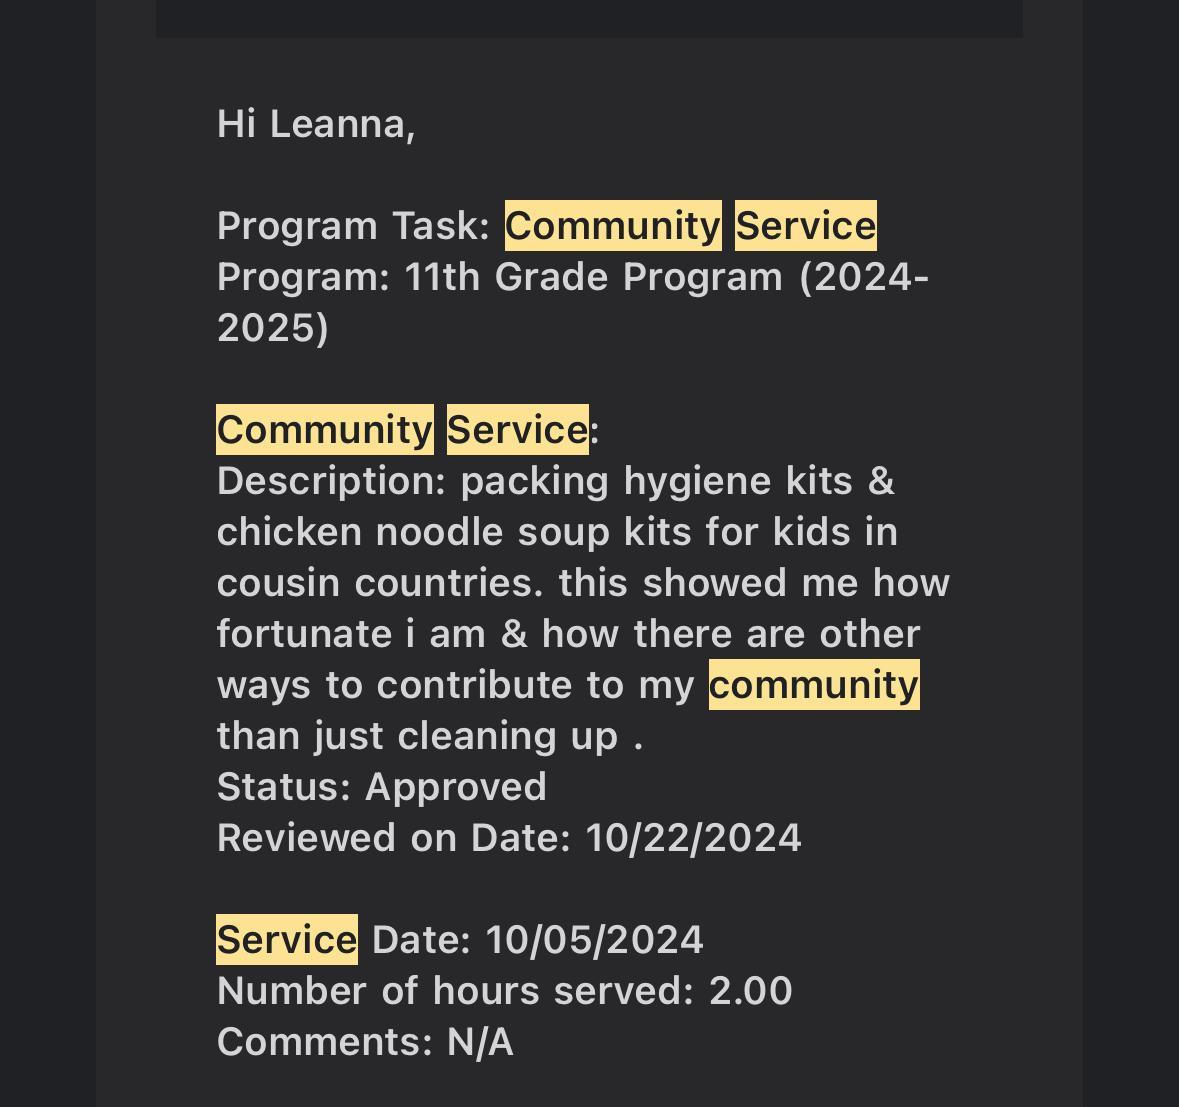Click the "Comments: N/A" line
The width and height of the screenshot is (1179, 1107).
point(365,1042)
